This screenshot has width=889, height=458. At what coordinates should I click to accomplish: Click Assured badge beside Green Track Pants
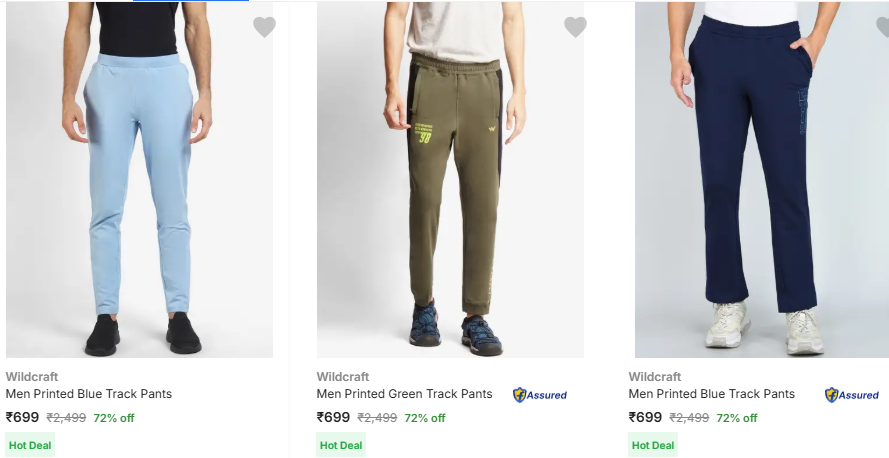point(540,395)
